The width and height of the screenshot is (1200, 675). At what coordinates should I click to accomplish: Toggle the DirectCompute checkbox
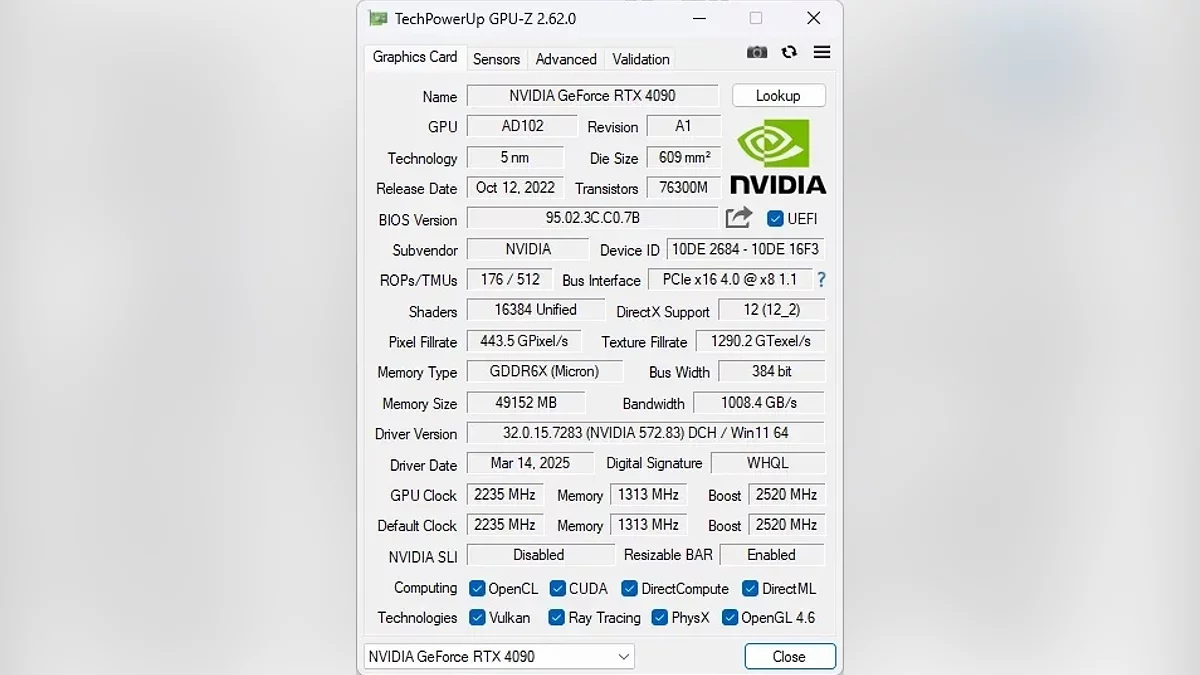tap(629, 588)
